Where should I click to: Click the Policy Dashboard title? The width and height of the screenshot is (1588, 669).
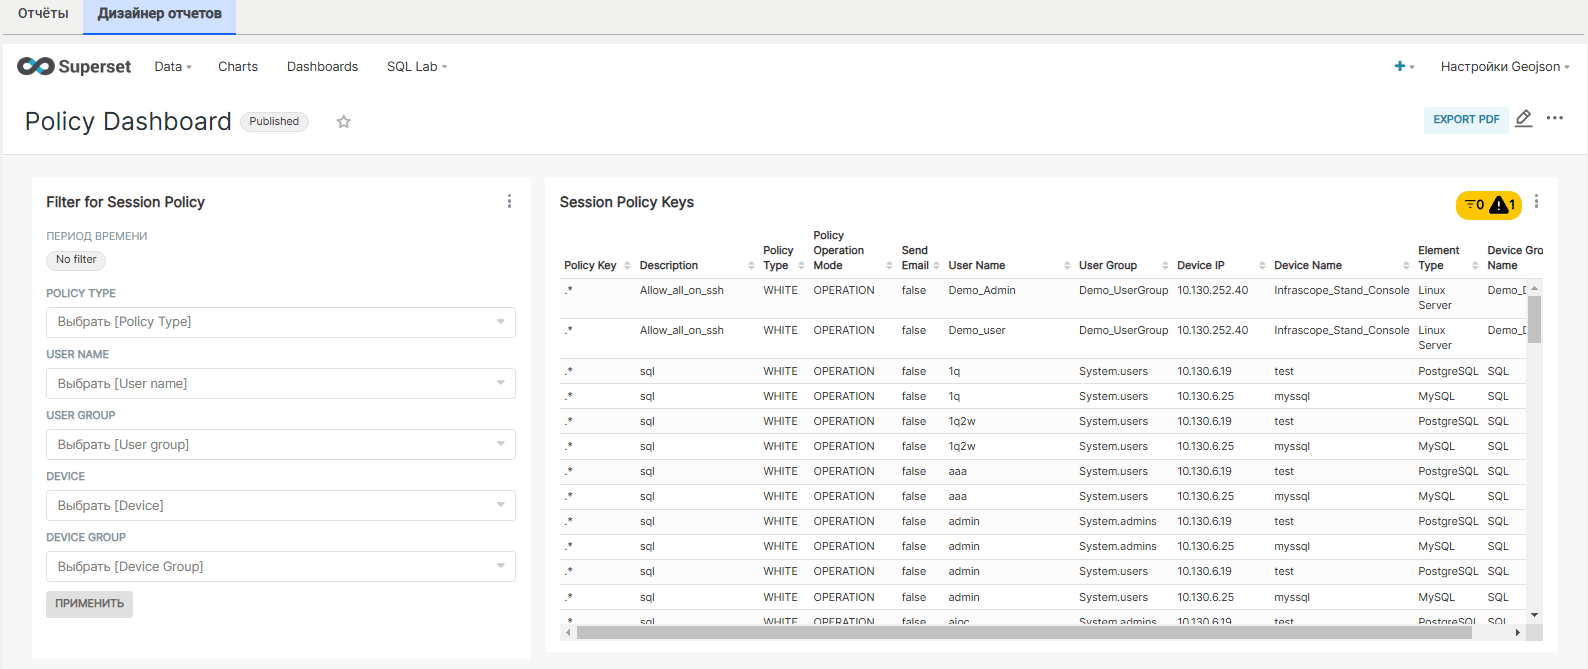128,122
